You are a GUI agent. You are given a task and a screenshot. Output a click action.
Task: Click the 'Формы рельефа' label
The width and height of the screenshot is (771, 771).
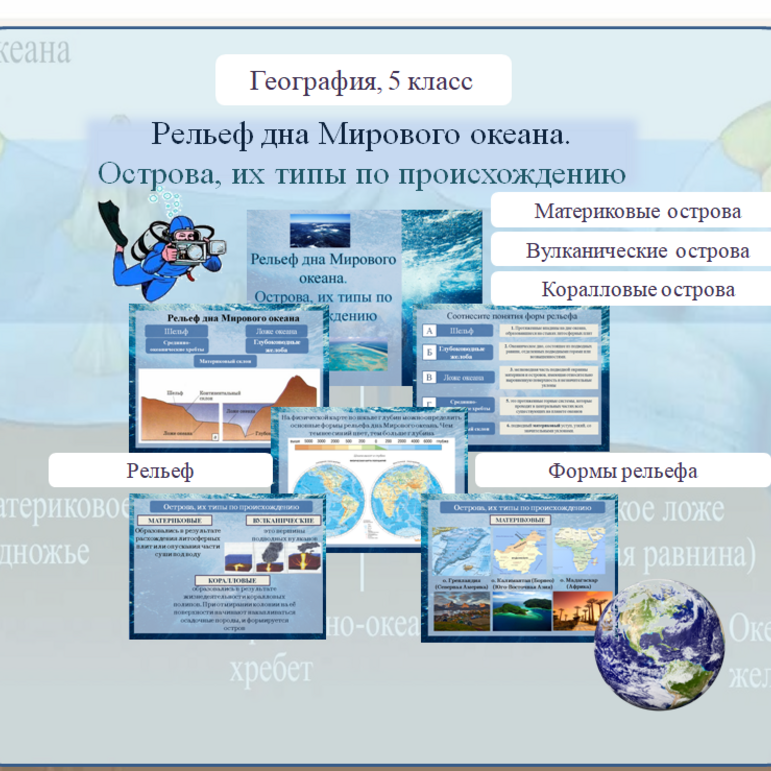tap(622, 471)
